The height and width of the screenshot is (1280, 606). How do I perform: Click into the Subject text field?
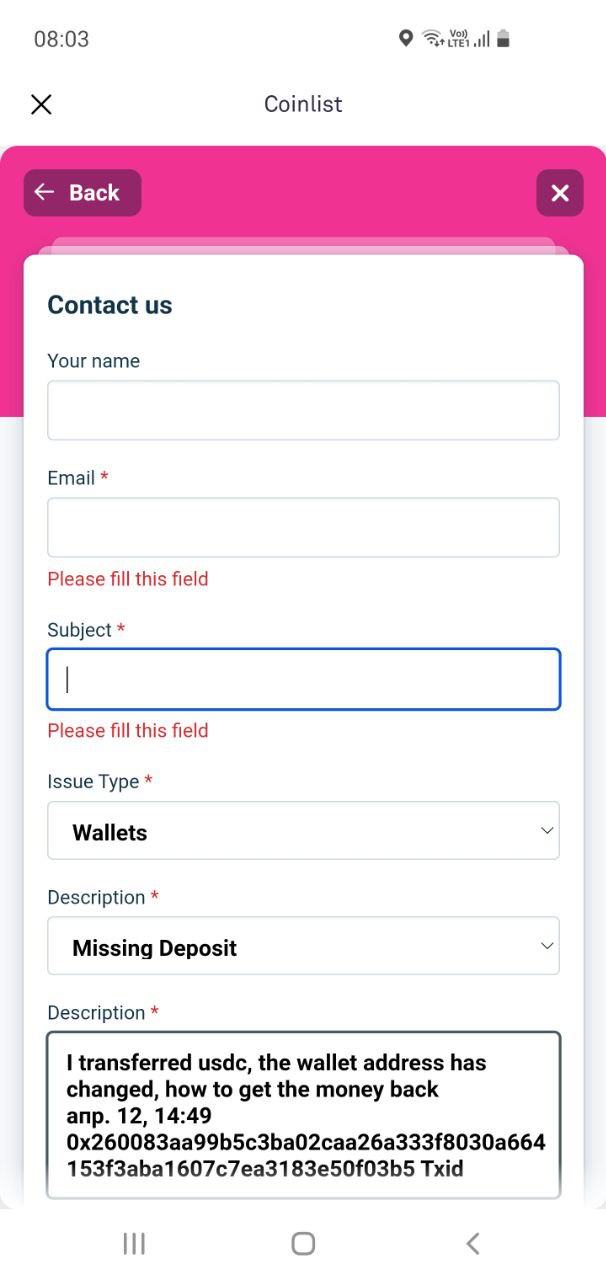(x=303, y=679)
